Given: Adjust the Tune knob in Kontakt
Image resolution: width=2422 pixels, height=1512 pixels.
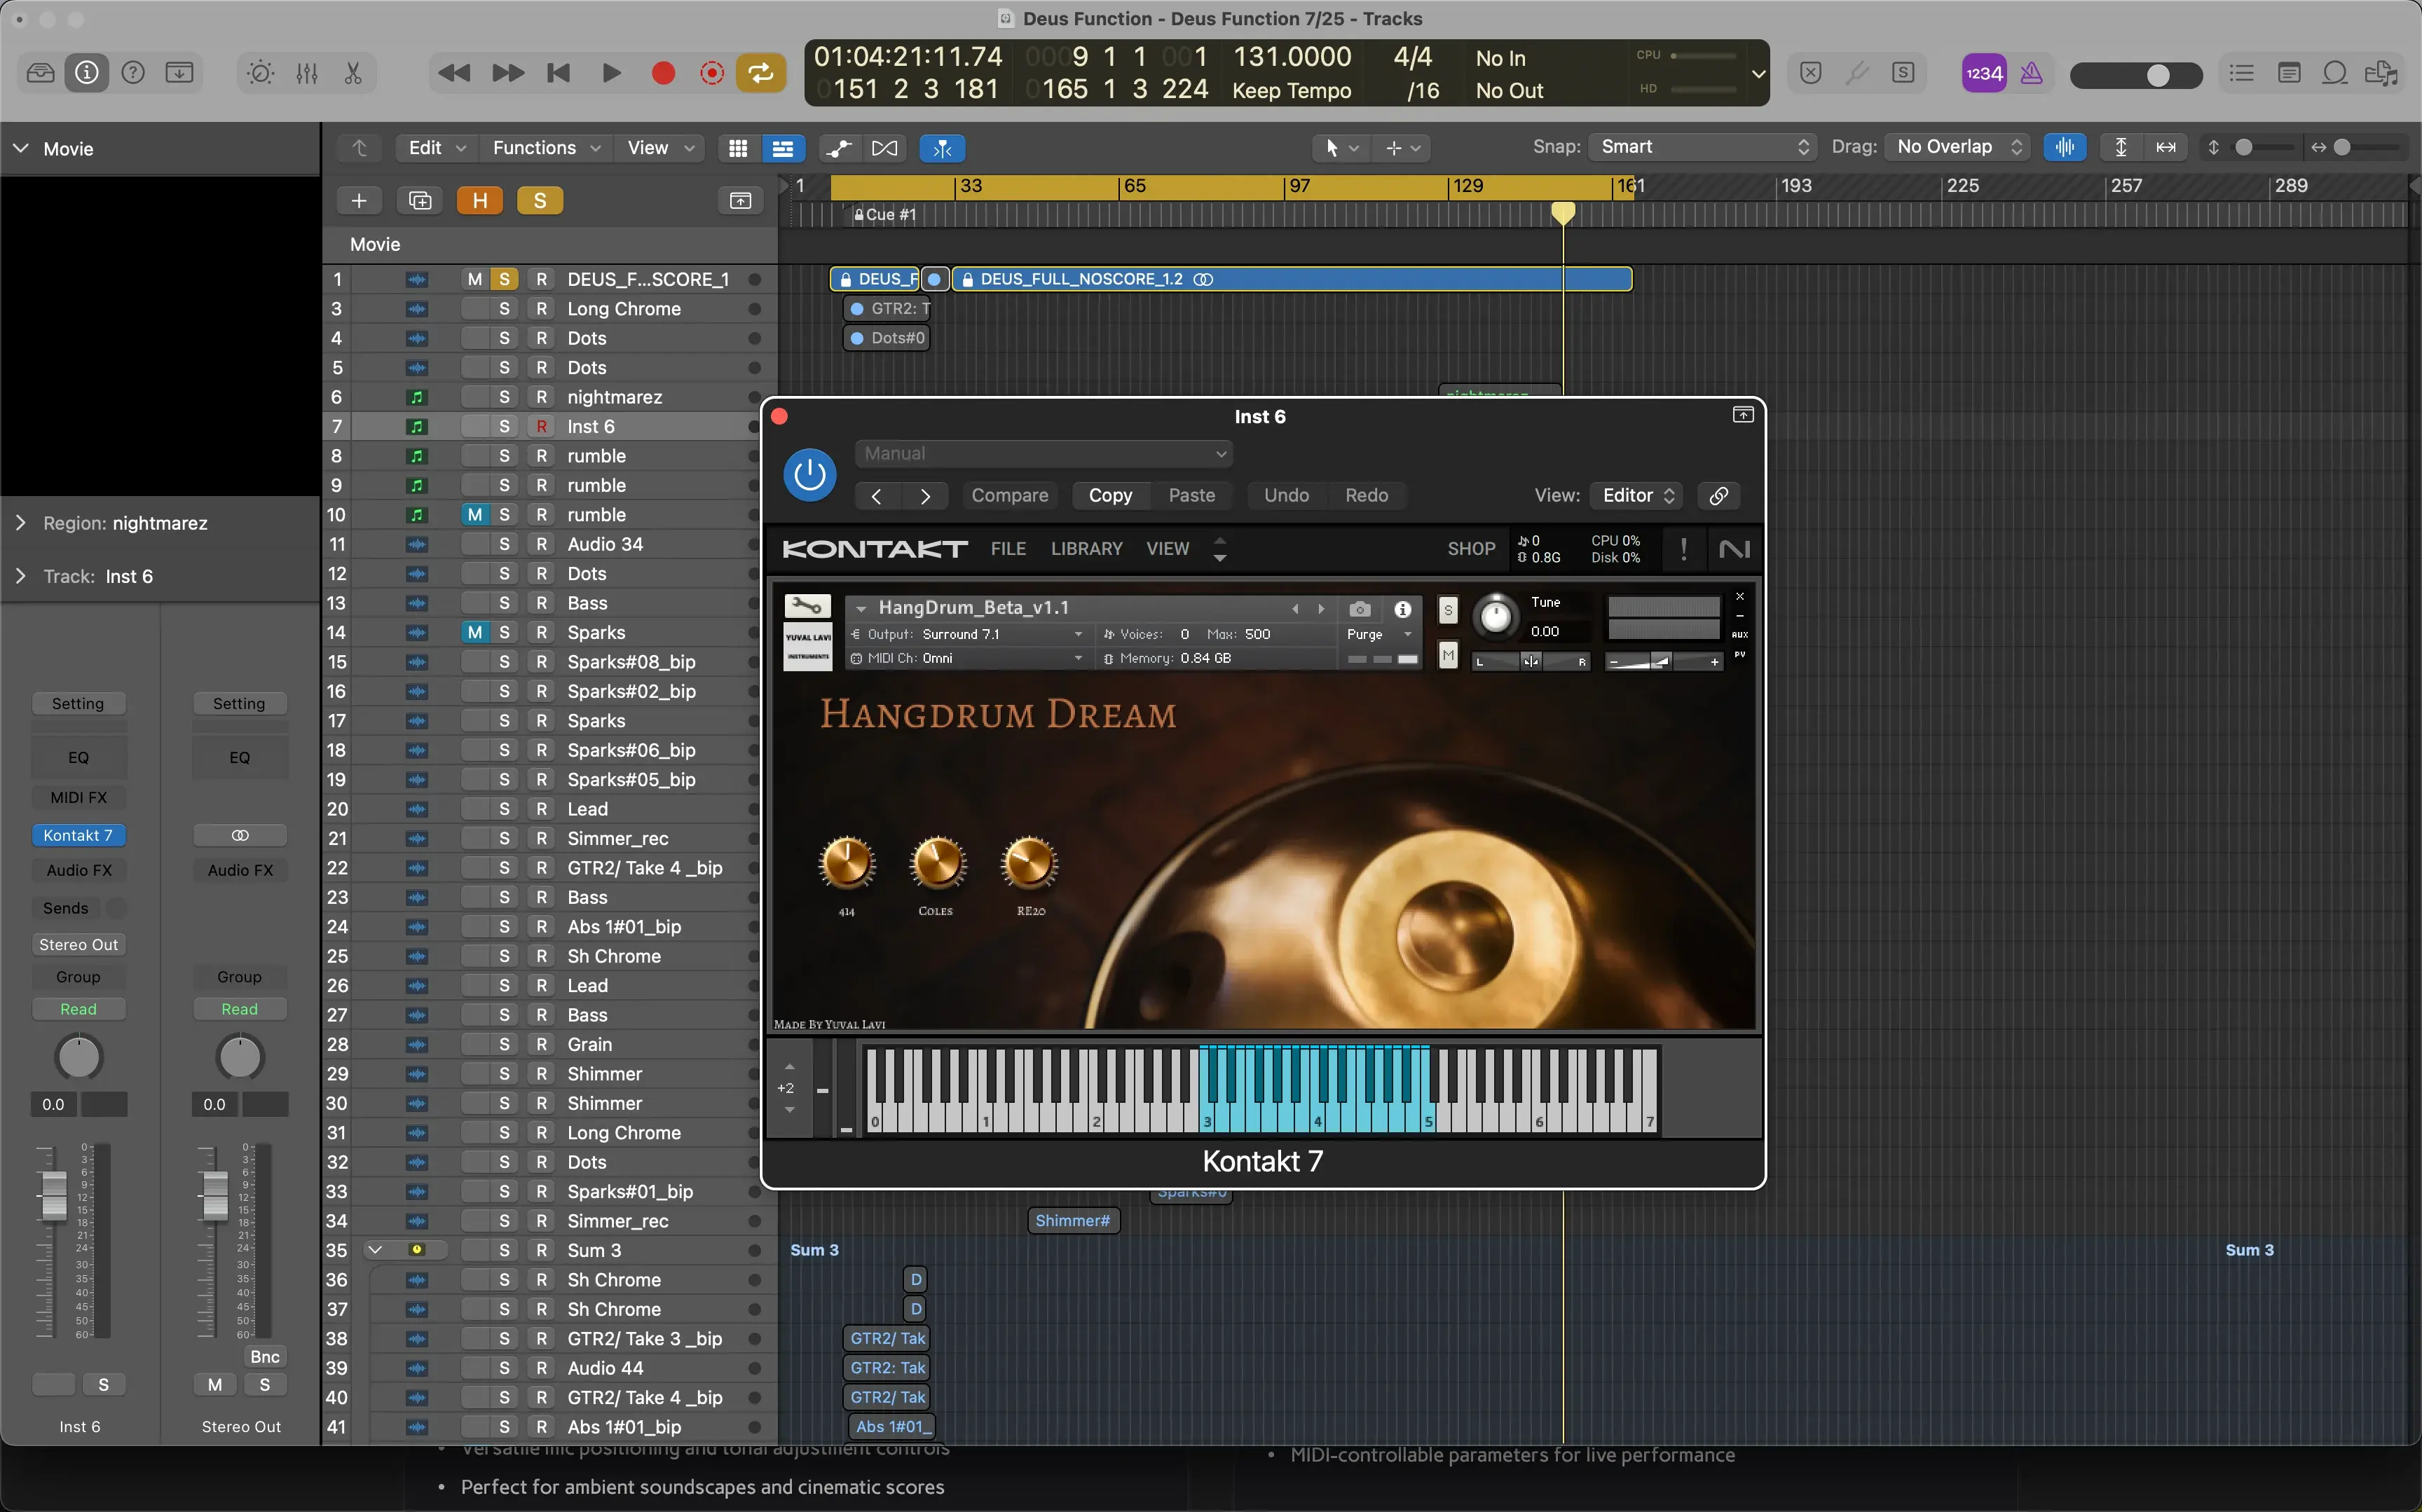Looking at the screenshot, I should (x=1495, y=617).
